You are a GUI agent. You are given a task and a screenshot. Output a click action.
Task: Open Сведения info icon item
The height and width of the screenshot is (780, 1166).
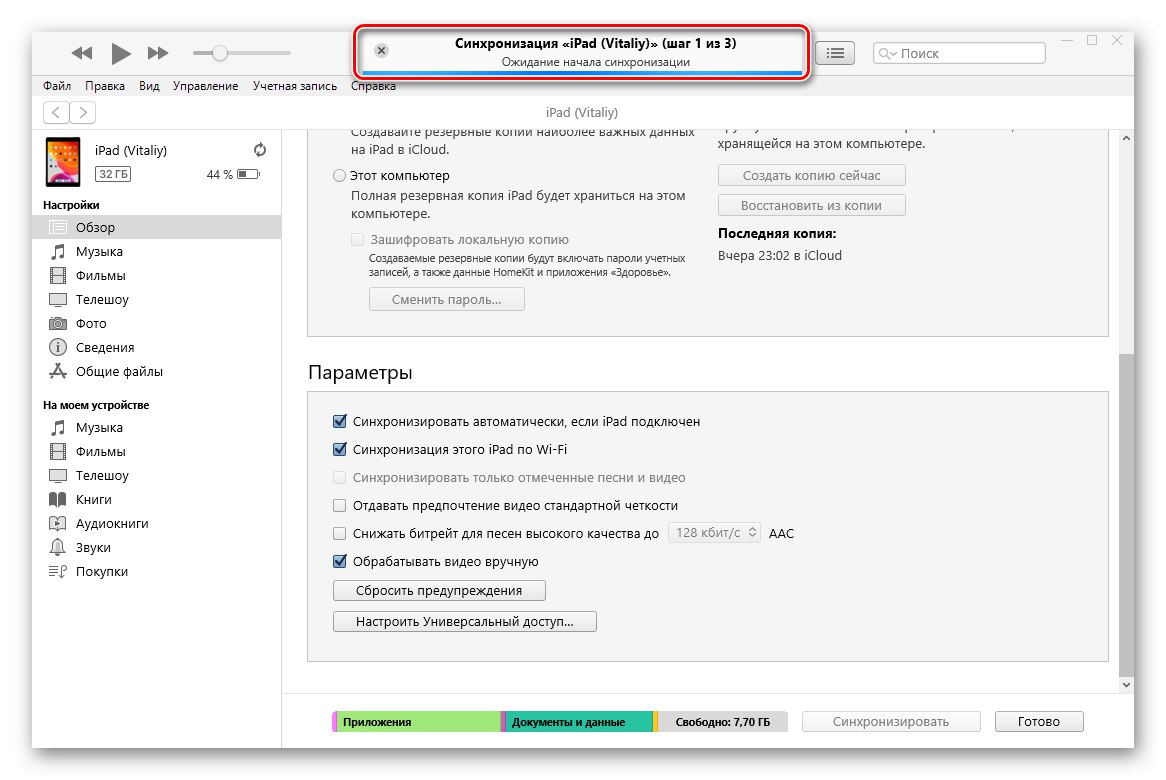(x=156, y=347)
